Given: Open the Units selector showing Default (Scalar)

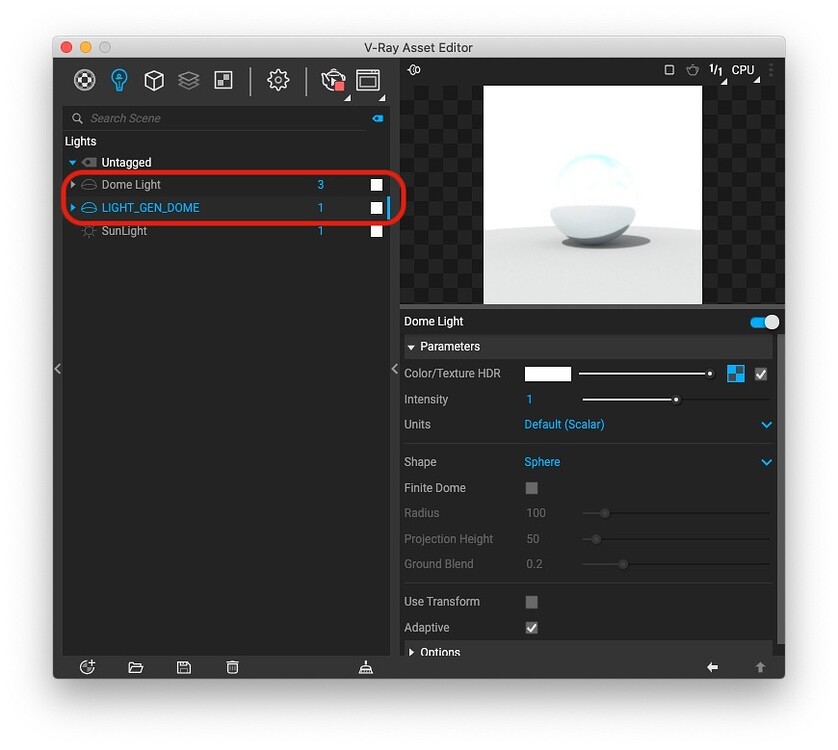Looking at the screenshot, I should point(648,424).
